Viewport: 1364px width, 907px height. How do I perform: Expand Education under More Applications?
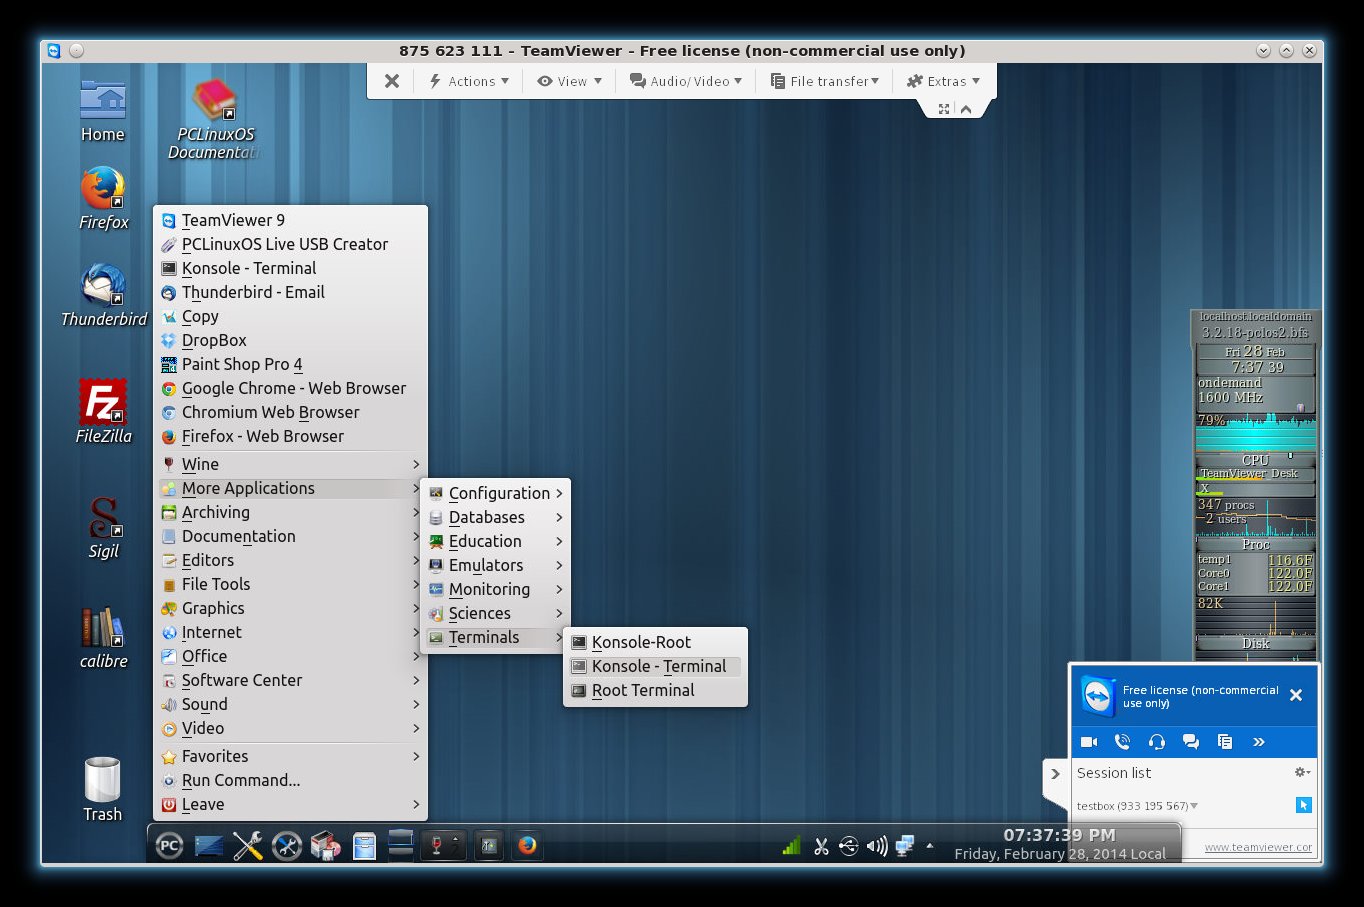(x=495, y=541)
